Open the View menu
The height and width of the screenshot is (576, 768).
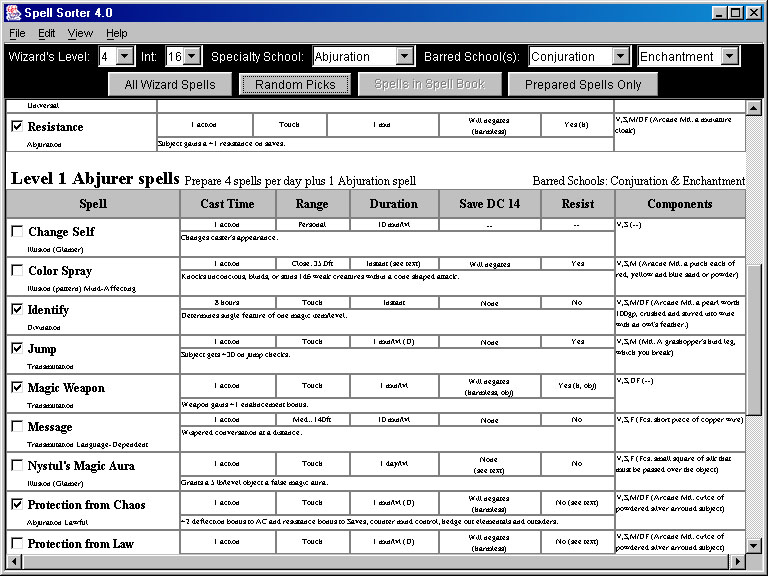click(x=80, y=33)
